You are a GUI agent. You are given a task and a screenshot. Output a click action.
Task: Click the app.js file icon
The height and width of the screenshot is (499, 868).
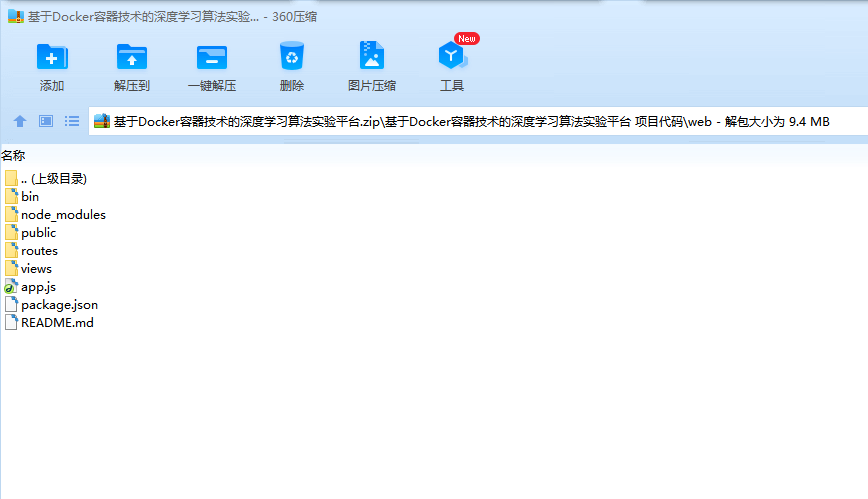click(11, 286)
